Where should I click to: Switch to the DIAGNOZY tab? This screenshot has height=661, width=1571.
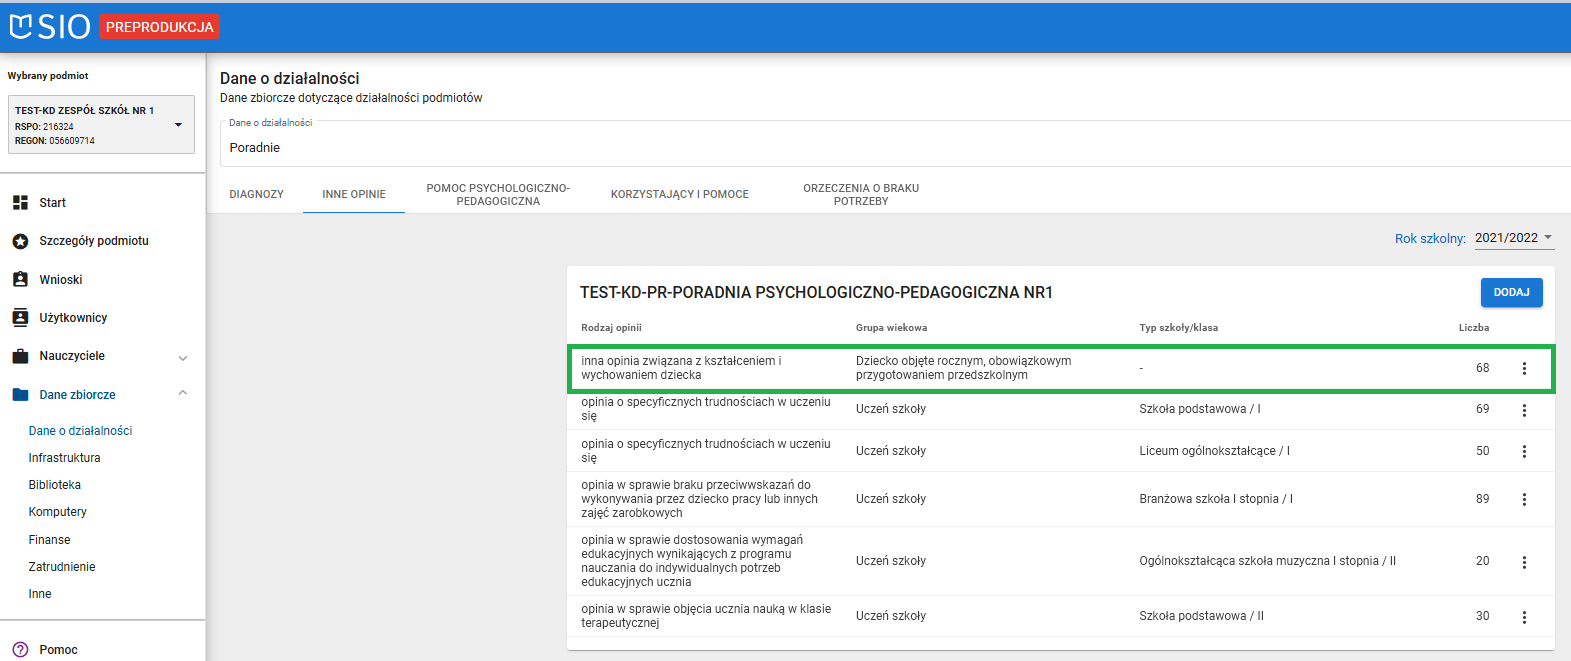click(256, 194)
